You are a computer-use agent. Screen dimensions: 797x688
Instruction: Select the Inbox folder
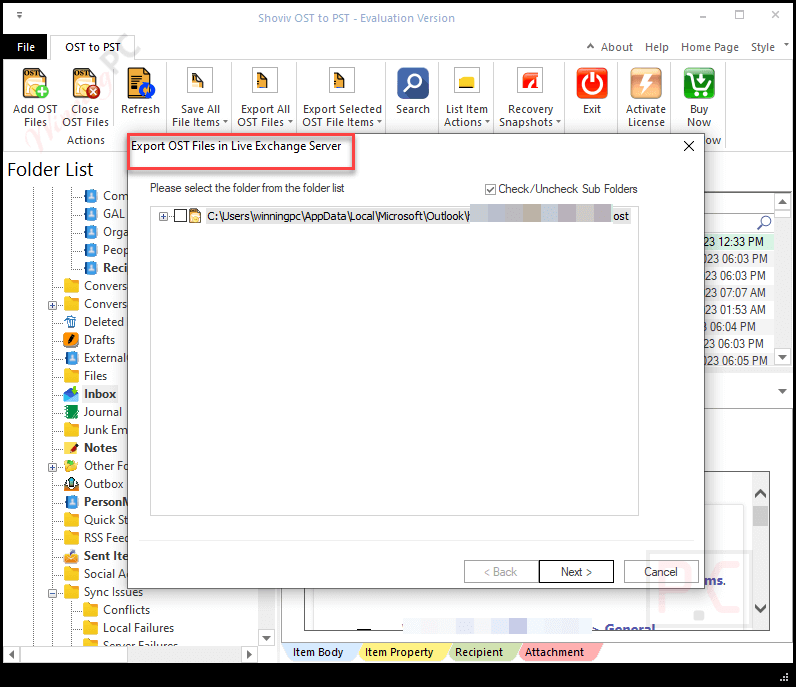[x=100, y=394]
